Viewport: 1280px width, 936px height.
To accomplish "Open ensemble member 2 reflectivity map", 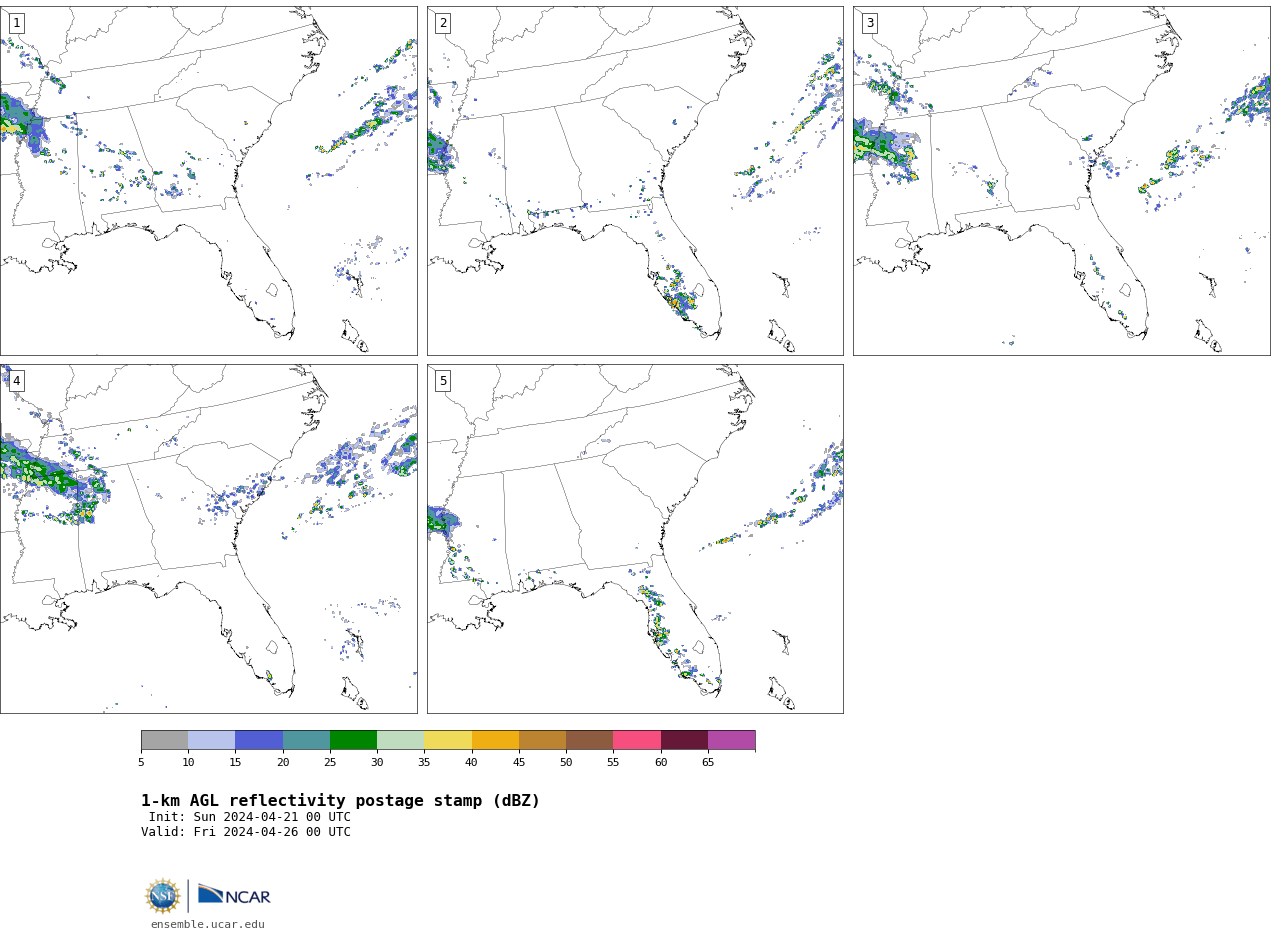I will tap(635, 181).
